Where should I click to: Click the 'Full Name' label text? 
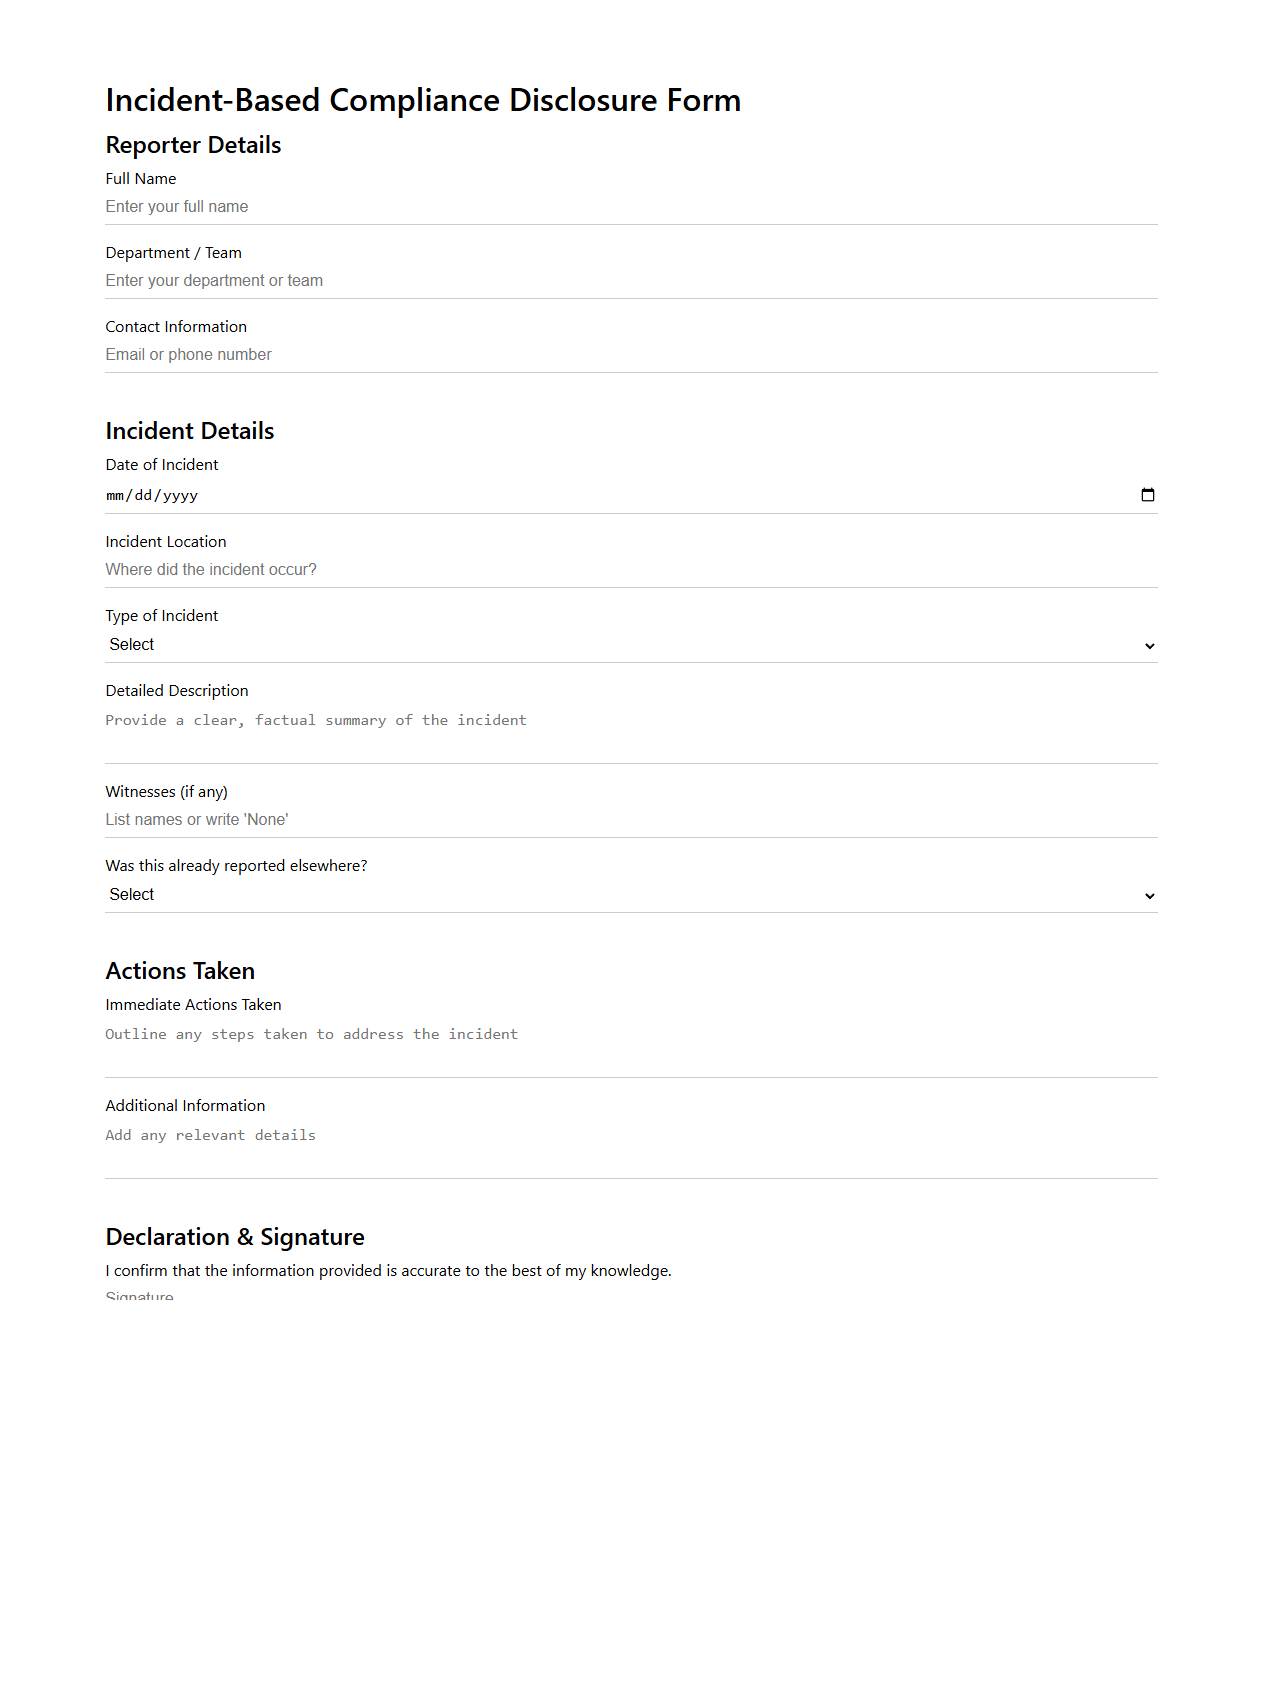click(x=141, y=179)
